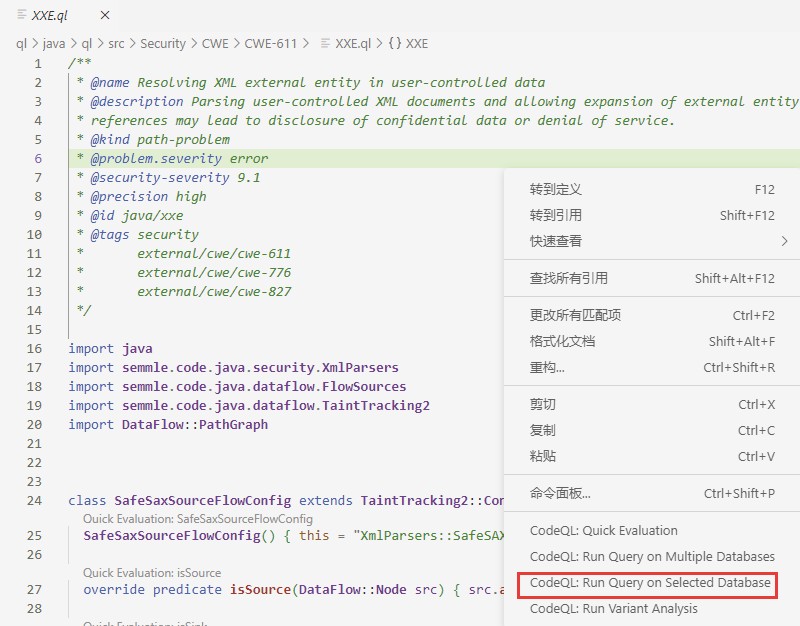Choose '格式化文档' from the context menu

pos(652,341)
